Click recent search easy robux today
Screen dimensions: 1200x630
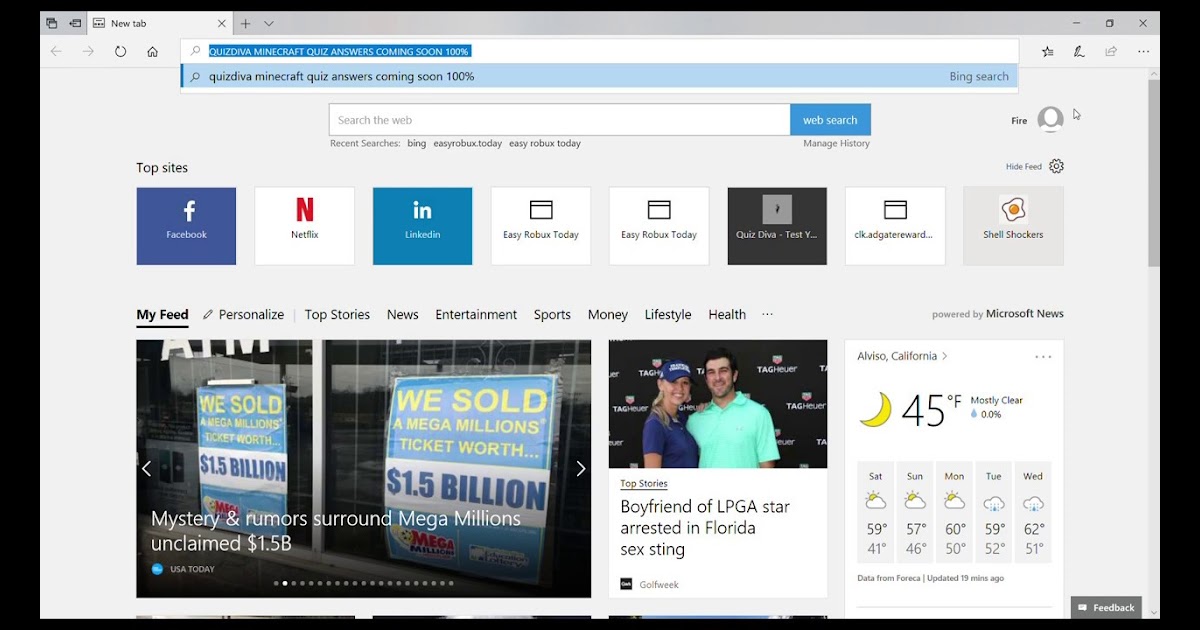click(545, 144)
